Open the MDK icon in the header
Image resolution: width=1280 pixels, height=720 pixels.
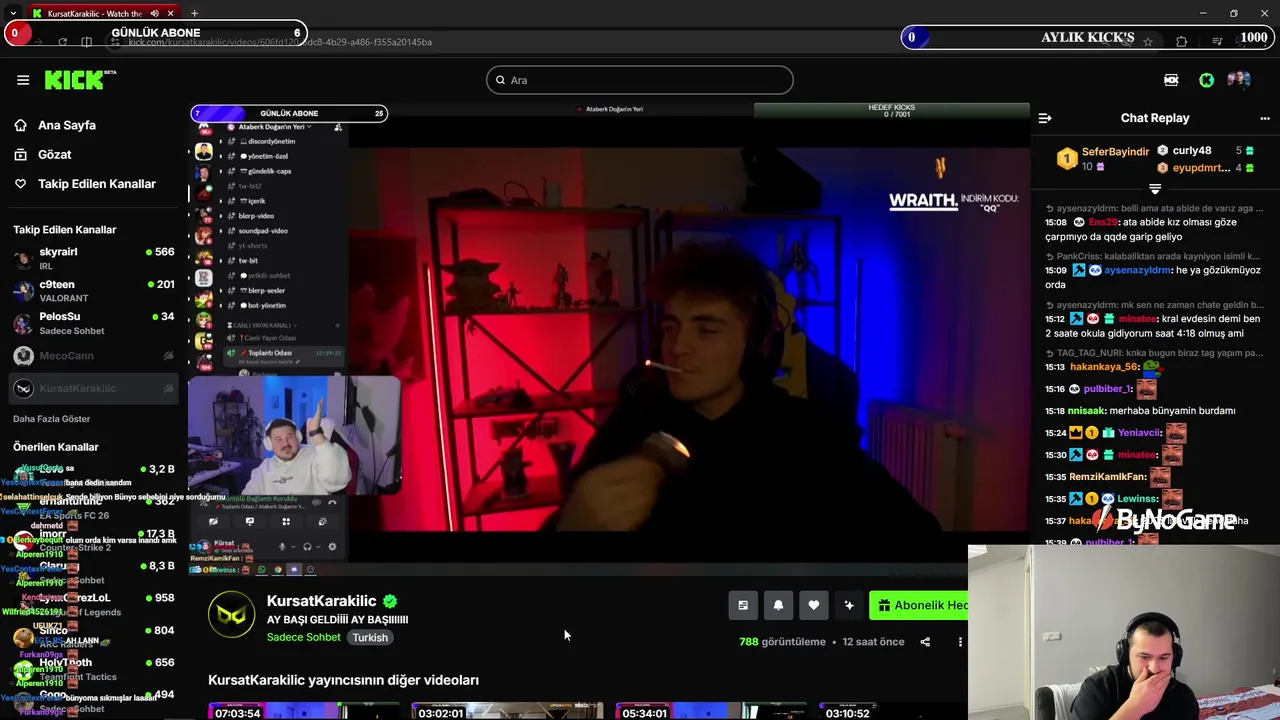(x=1171, y=80)
